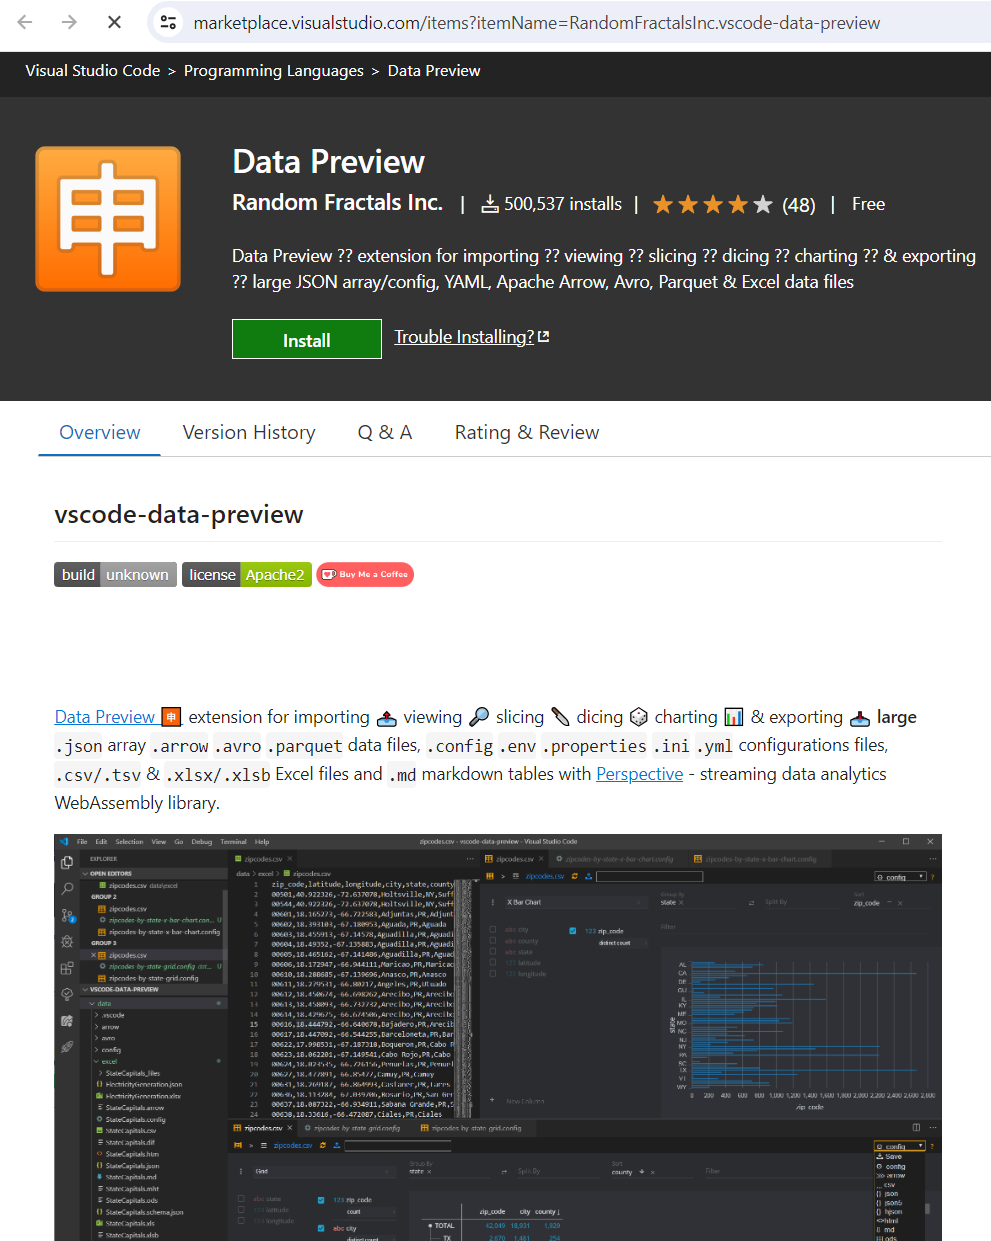Viewport: 991px width, 1241px height.
Task: Click Explorer icon in the VS Code screenshot
Action: pyautogui.click(x=67, y=862)
